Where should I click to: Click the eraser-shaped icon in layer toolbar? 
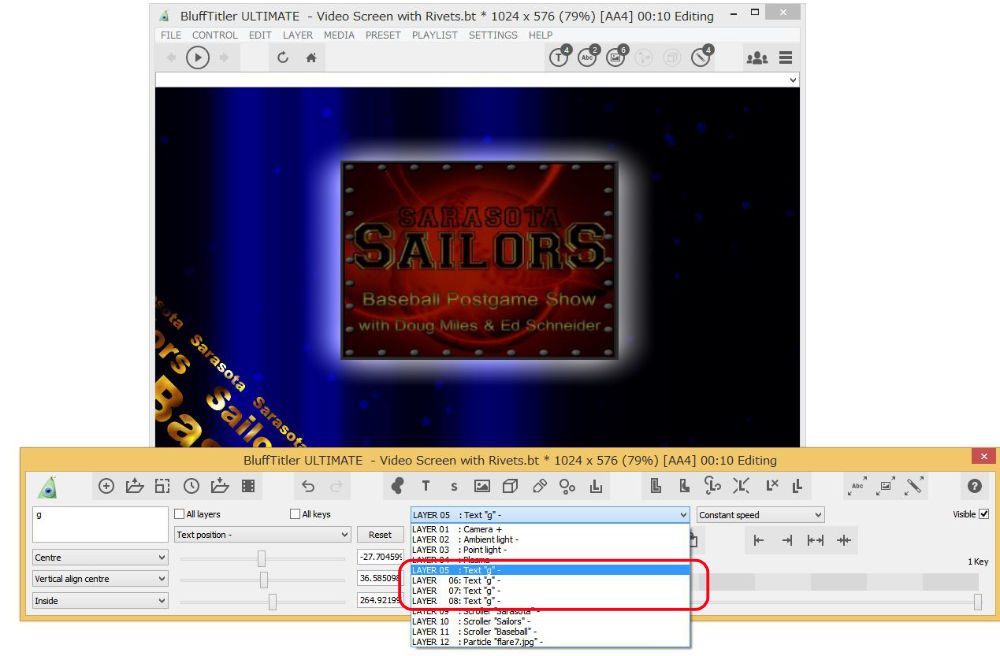point(540,486)
